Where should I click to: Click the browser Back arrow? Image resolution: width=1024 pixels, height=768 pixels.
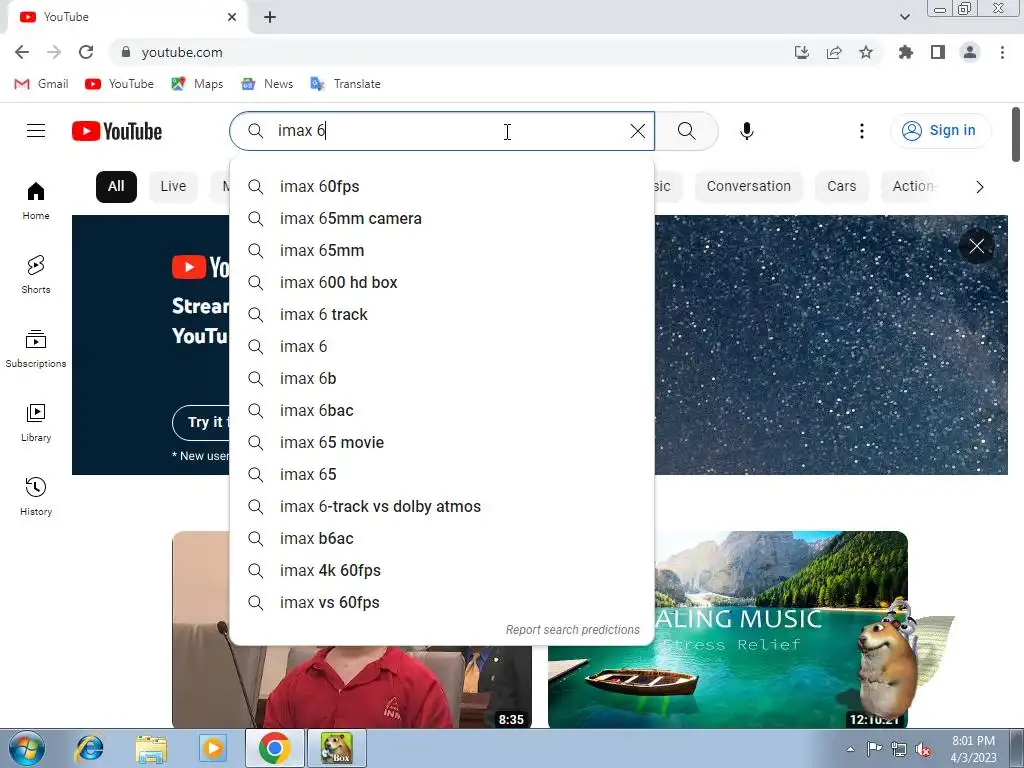(22, 52)
